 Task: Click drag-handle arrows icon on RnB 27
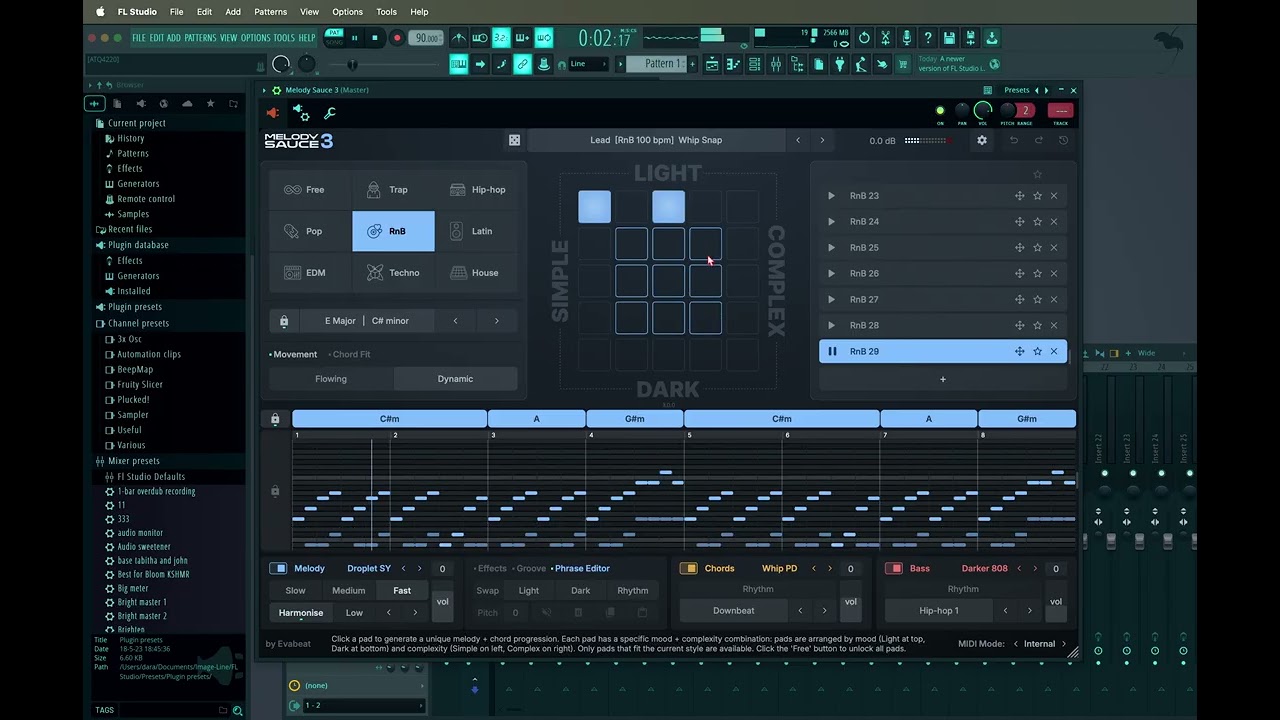[x=1020, y=299]
